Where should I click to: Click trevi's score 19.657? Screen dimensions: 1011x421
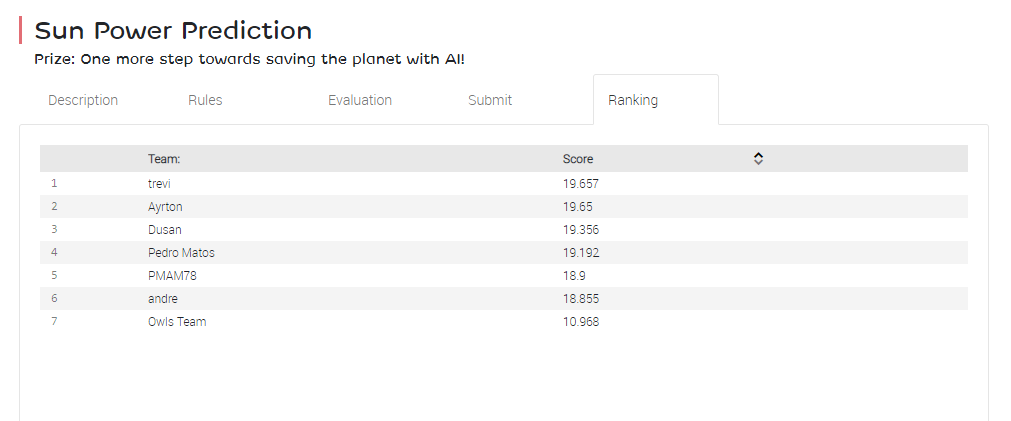tap(580, 184)
